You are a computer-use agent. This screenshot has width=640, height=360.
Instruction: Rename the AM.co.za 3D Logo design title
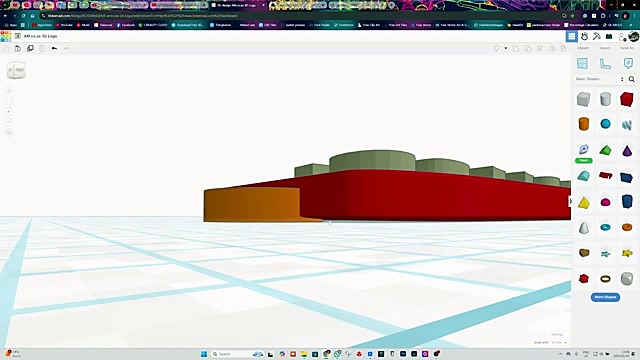(x=40, y=36)
